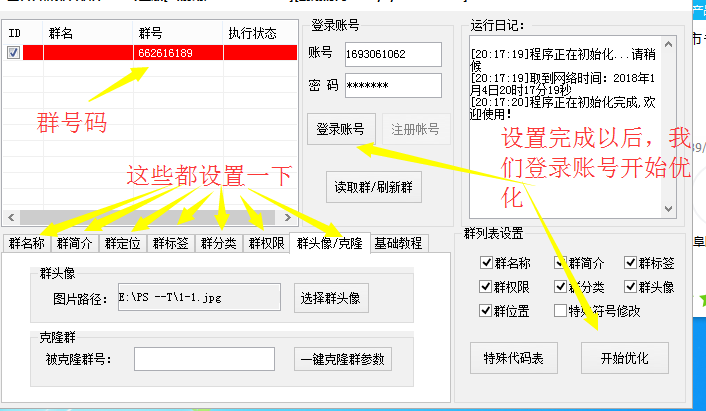
Task: Click the log entry 取到网络时间
Action: 563,84
